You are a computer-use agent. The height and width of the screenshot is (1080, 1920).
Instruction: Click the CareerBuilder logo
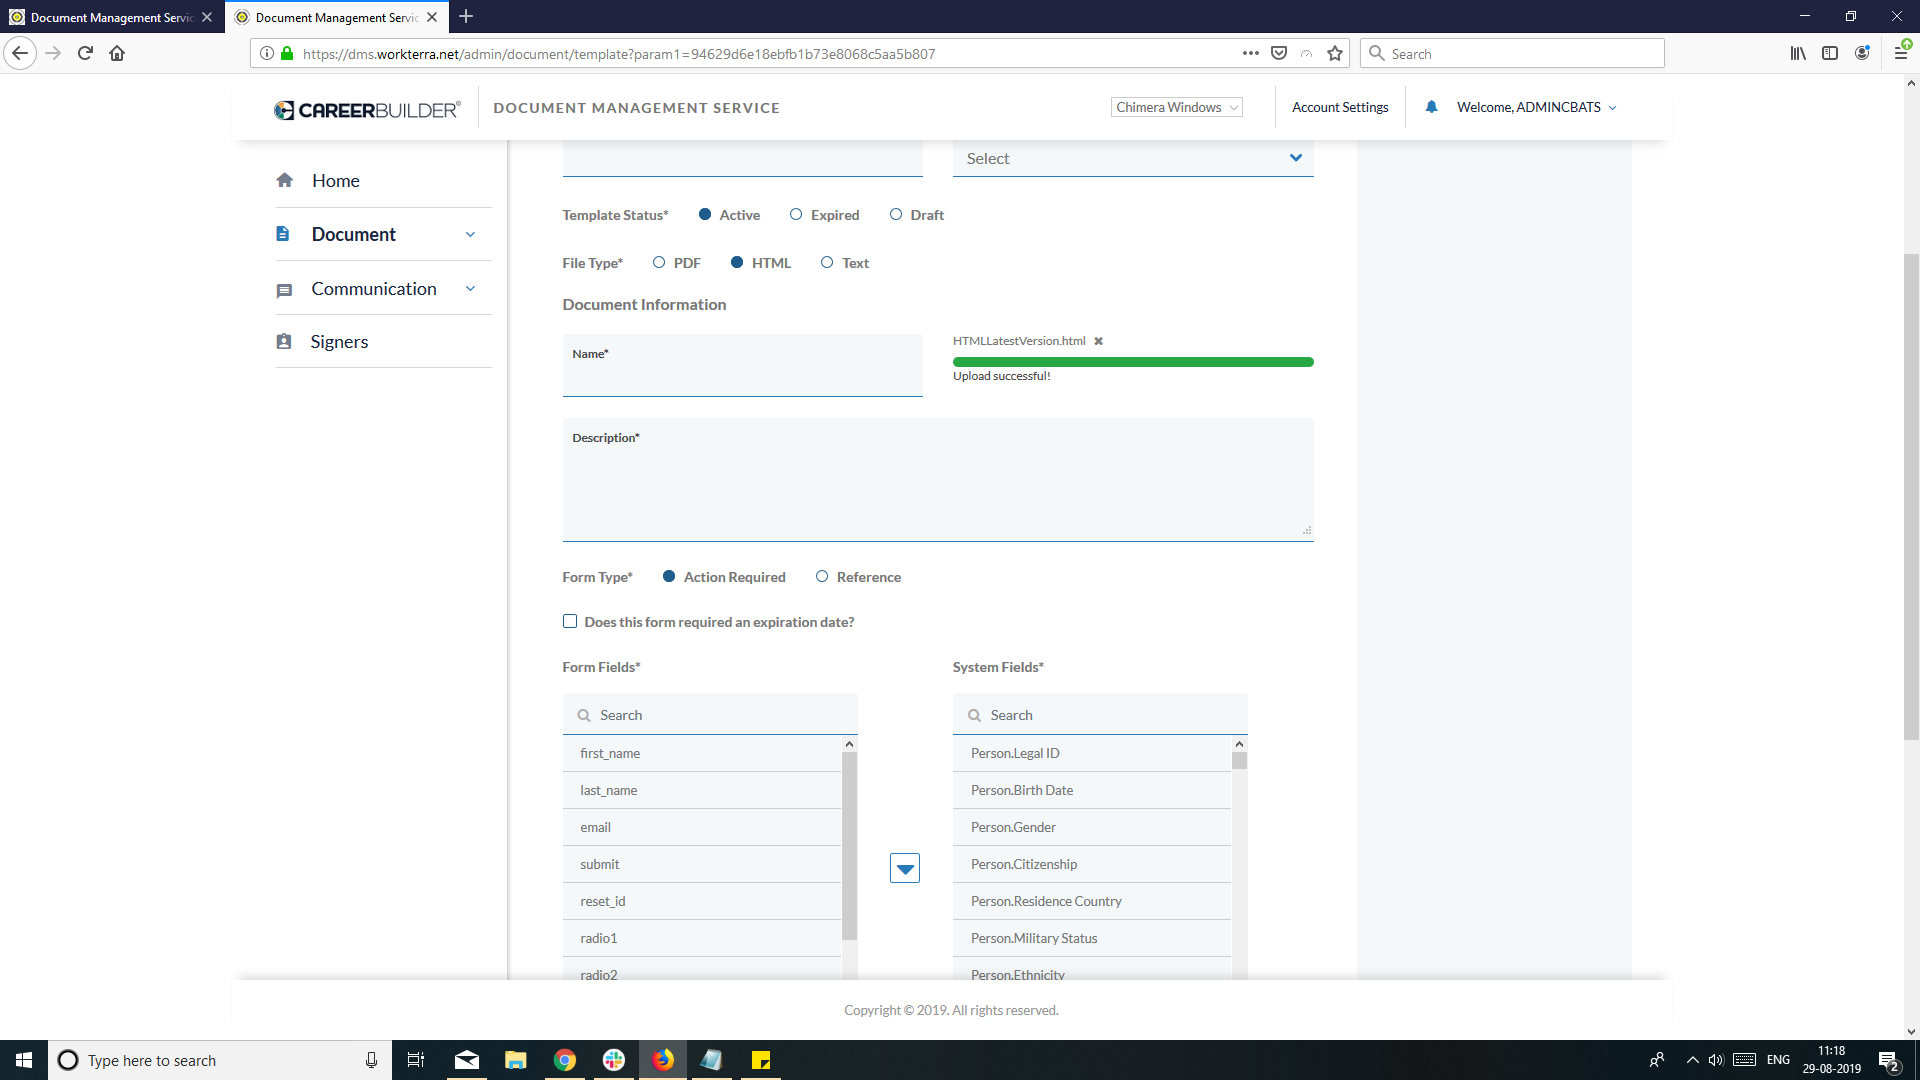click(x=367, y=109)
